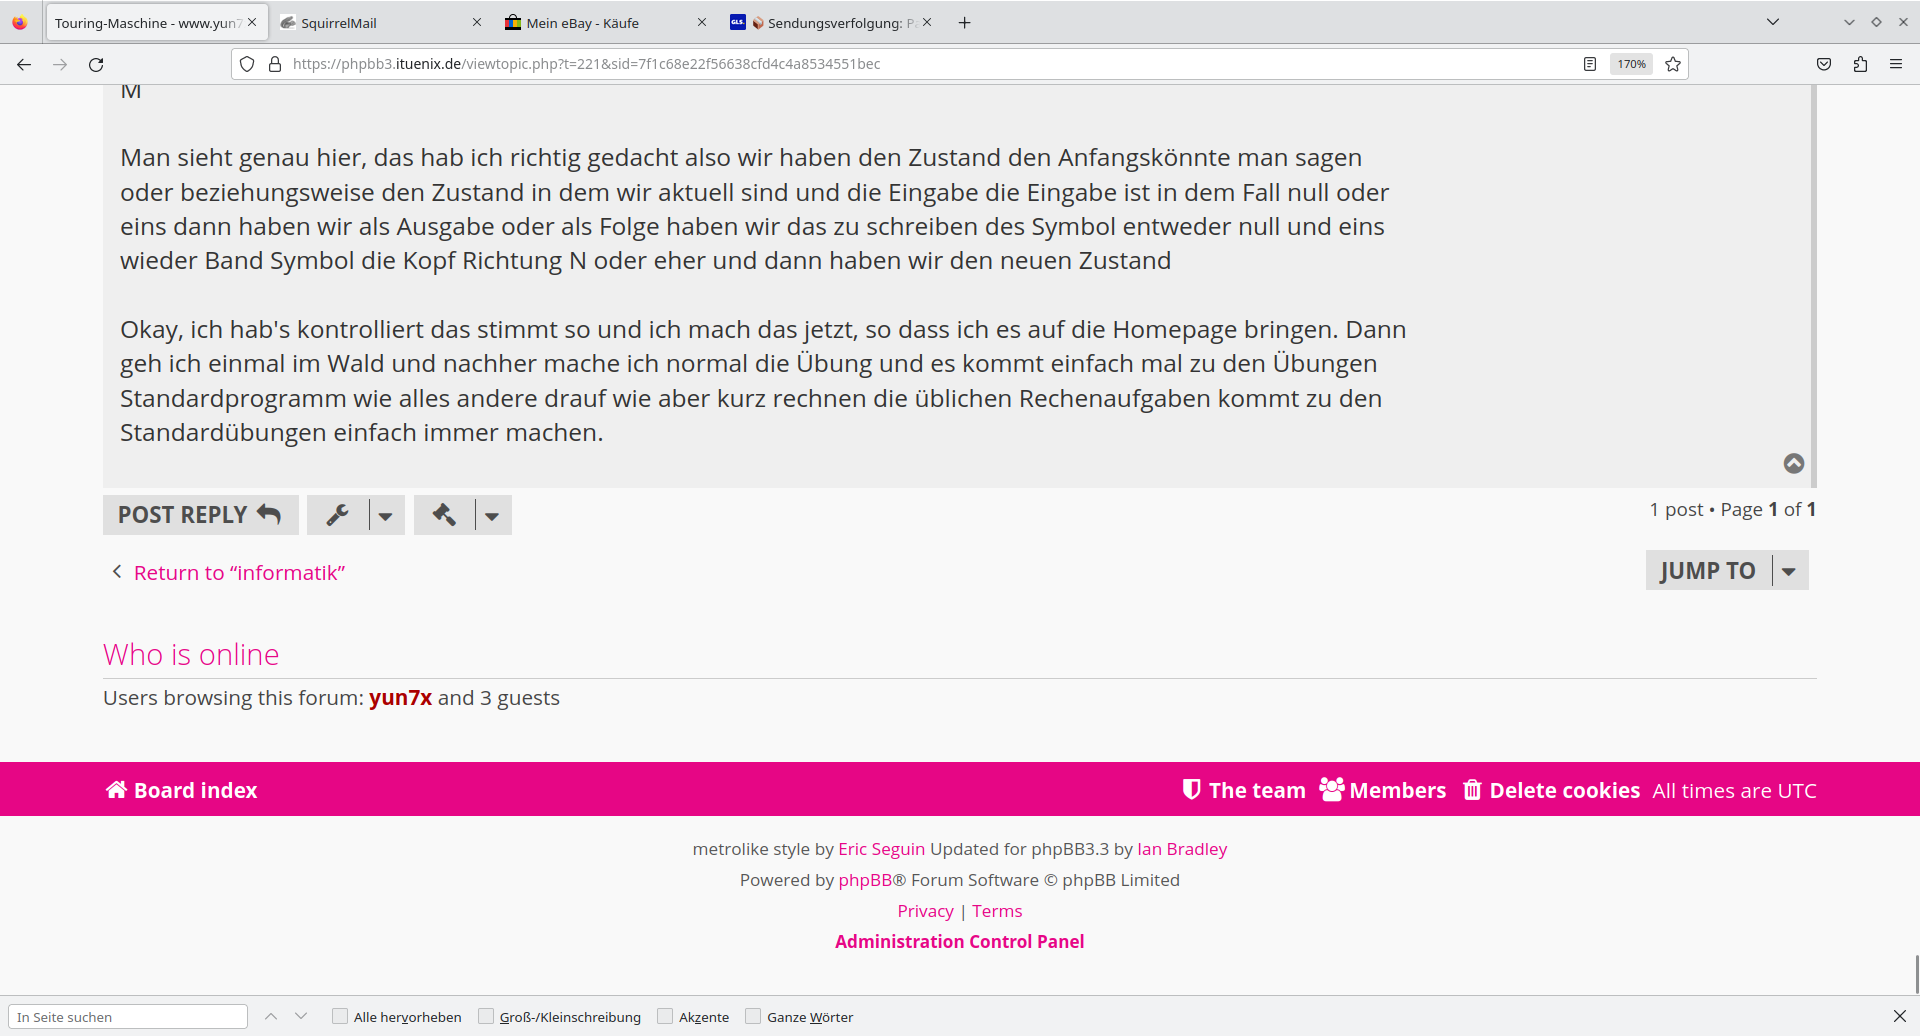Open the wrench topic tools button
Viewport: 1920px width, 1036px height.
[x=338, y=515]
